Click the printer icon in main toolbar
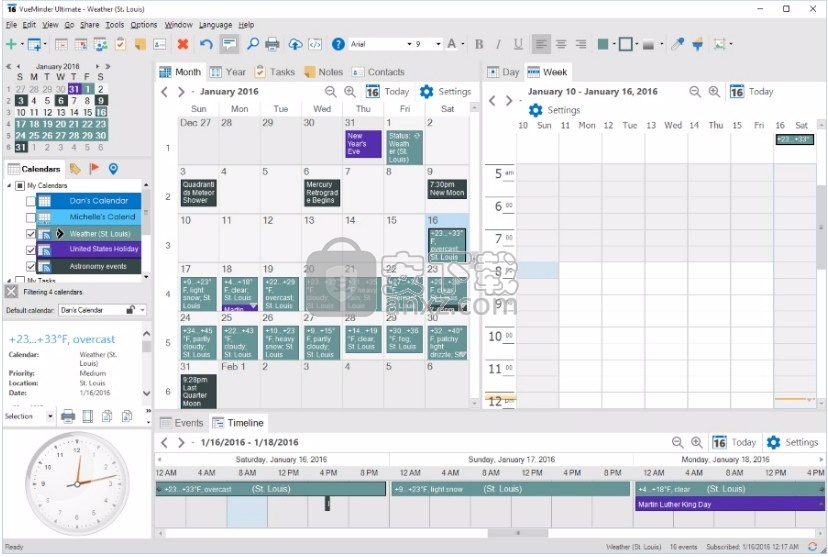This screenshot has height=557, width=828. click(x=272, y=44)
